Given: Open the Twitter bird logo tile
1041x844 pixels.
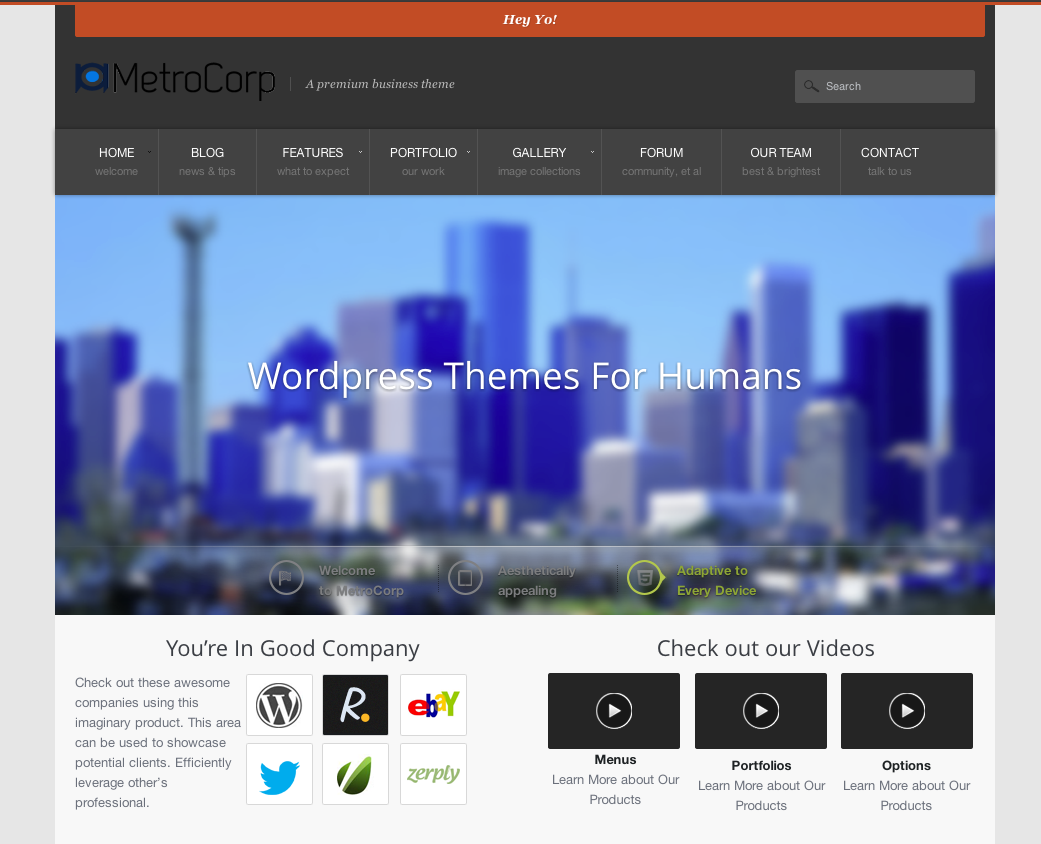Looking at the screenshot, I should point(279,774).
